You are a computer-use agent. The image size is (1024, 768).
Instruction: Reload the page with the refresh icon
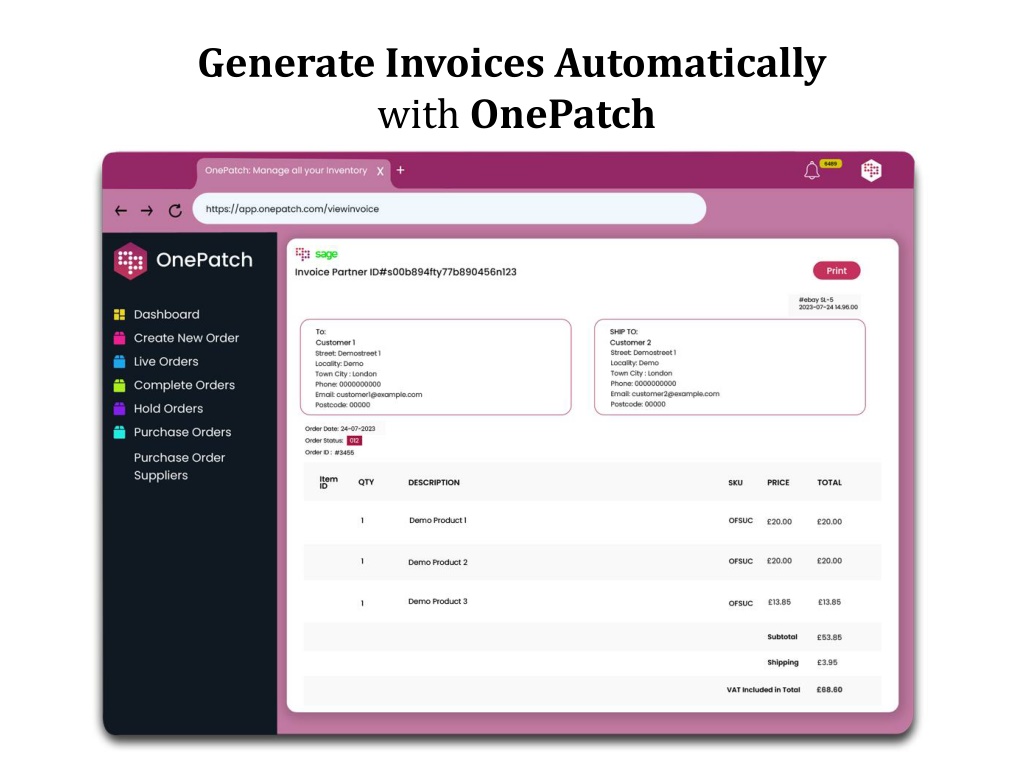(175, 210)
